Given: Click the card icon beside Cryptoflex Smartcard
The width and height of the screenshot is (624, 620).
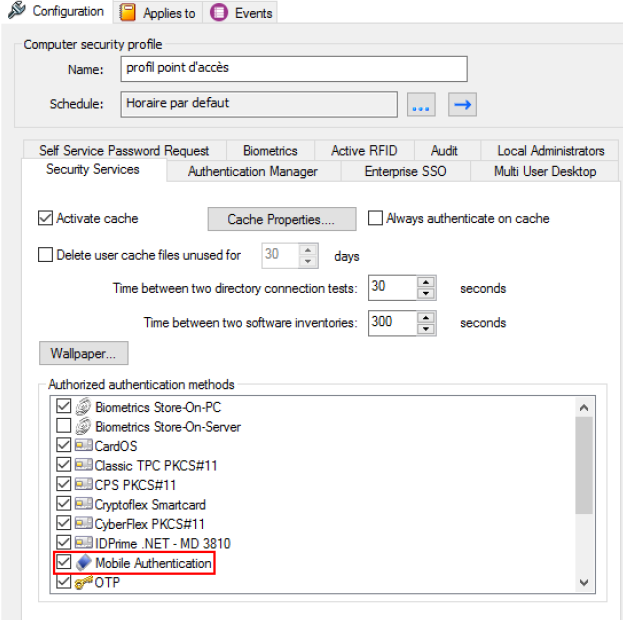Looking at the screenshot, I should [84, 503].
